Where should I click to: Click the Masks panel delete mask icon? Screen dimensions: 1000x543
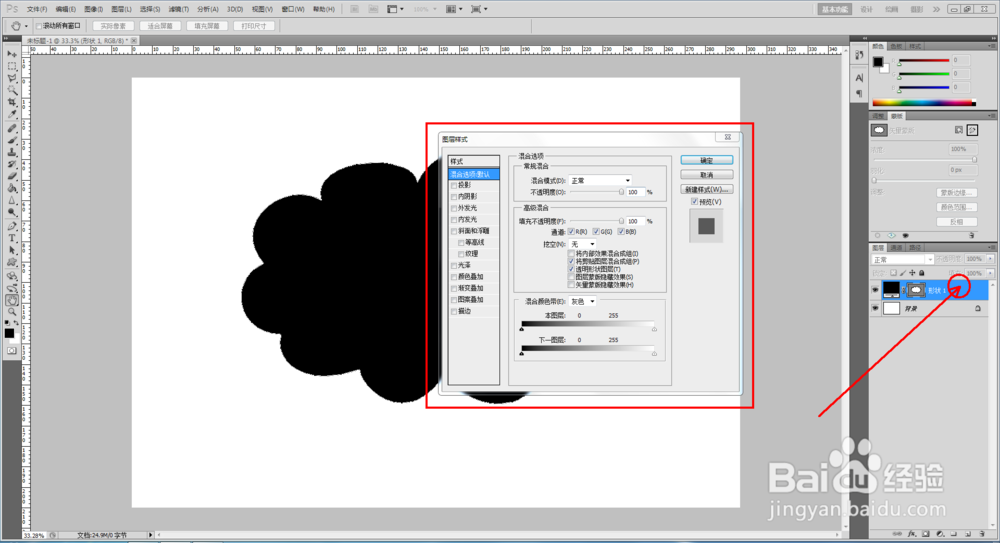pyautogui.click(x=972, y=235)
